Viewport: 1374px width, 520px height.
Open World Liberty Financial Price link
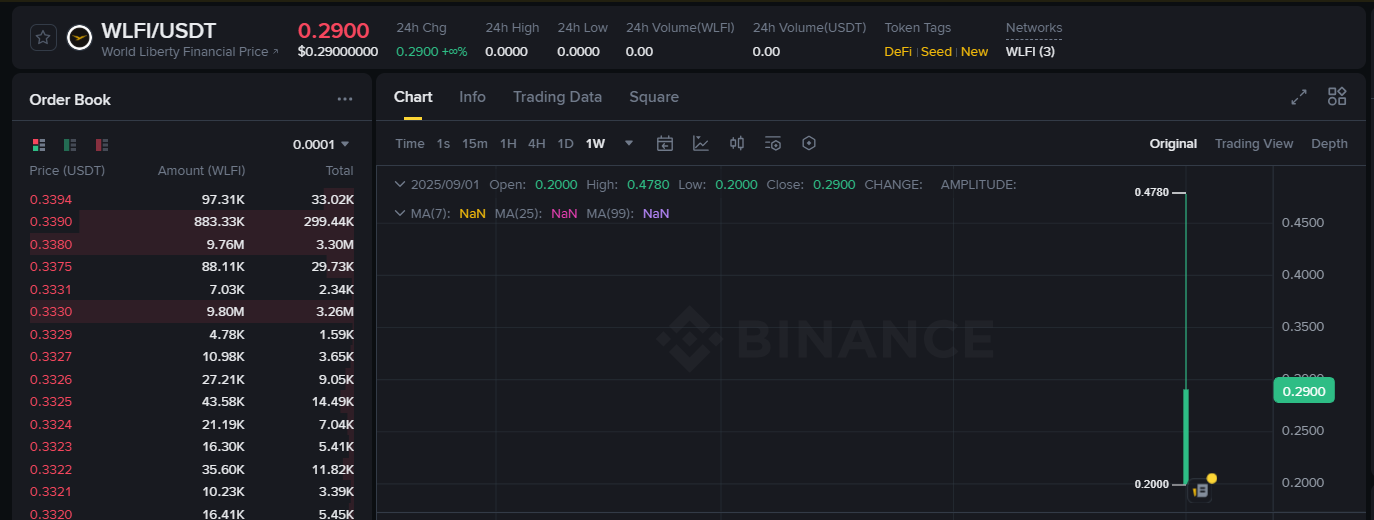190,51
